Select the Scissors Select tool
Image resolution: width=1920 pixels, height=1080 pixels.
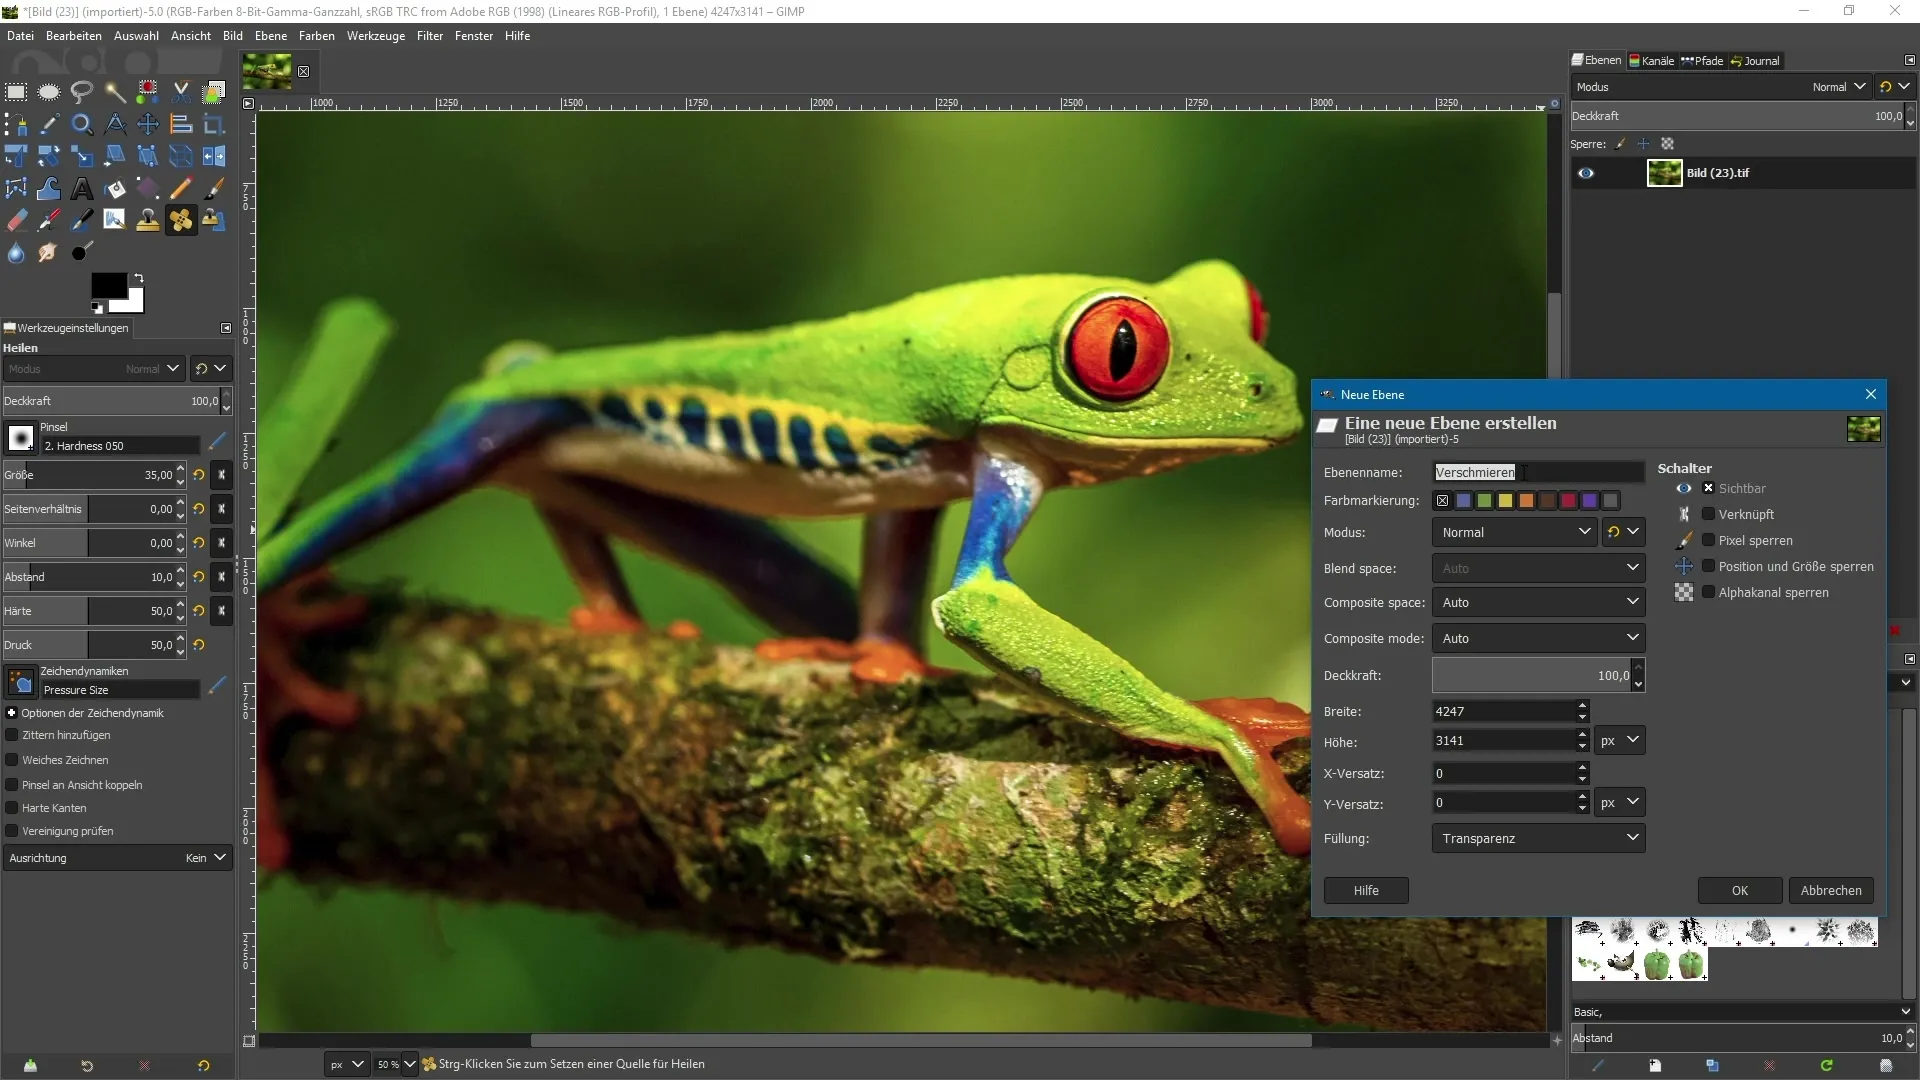181,93
